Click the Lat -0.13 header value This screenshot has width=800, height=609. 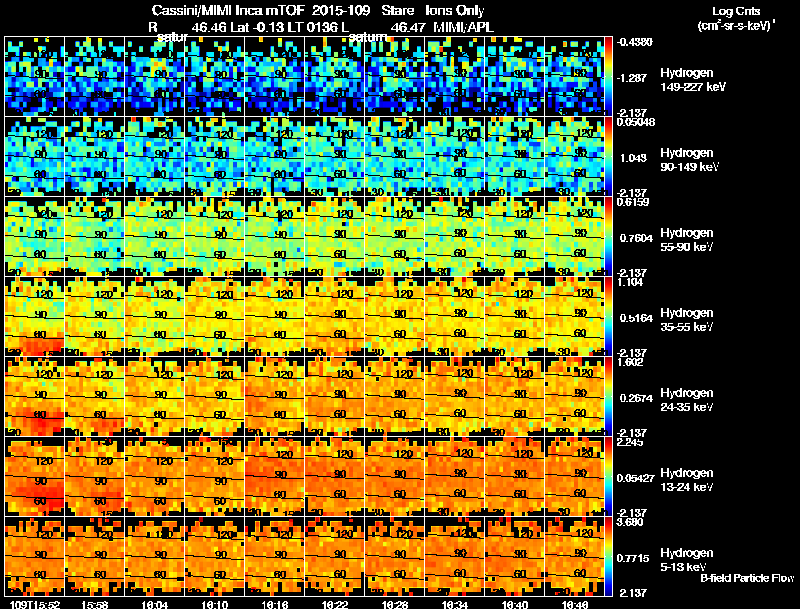tap(258, 27)
